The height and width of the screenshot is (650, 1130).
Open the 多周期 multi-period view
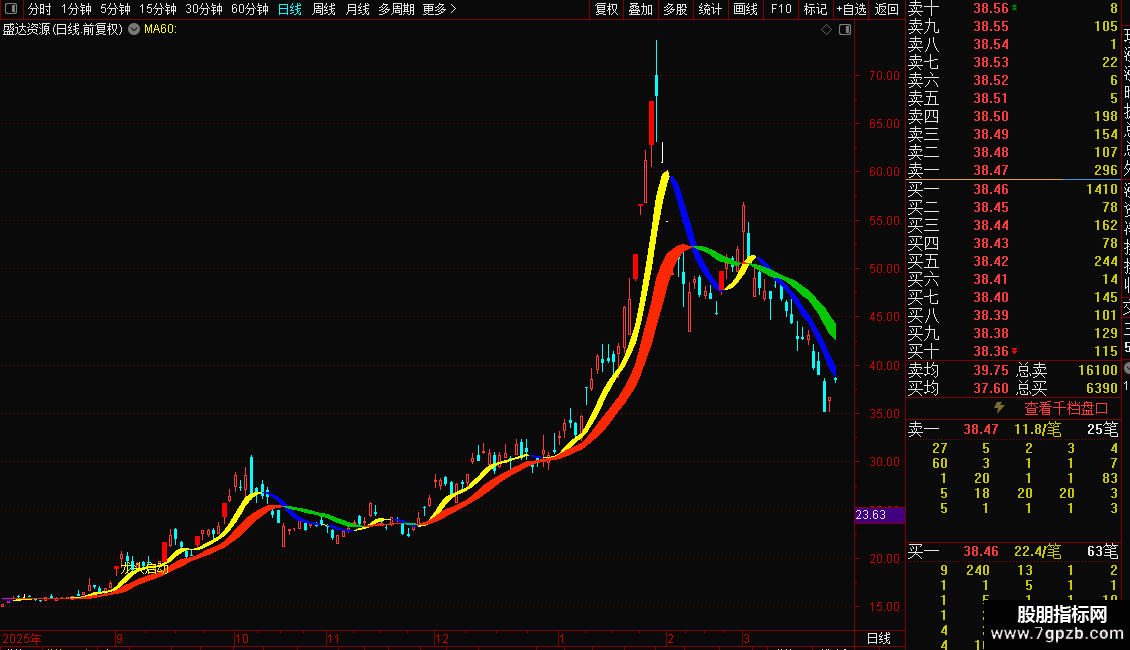[x=396, y=9]
